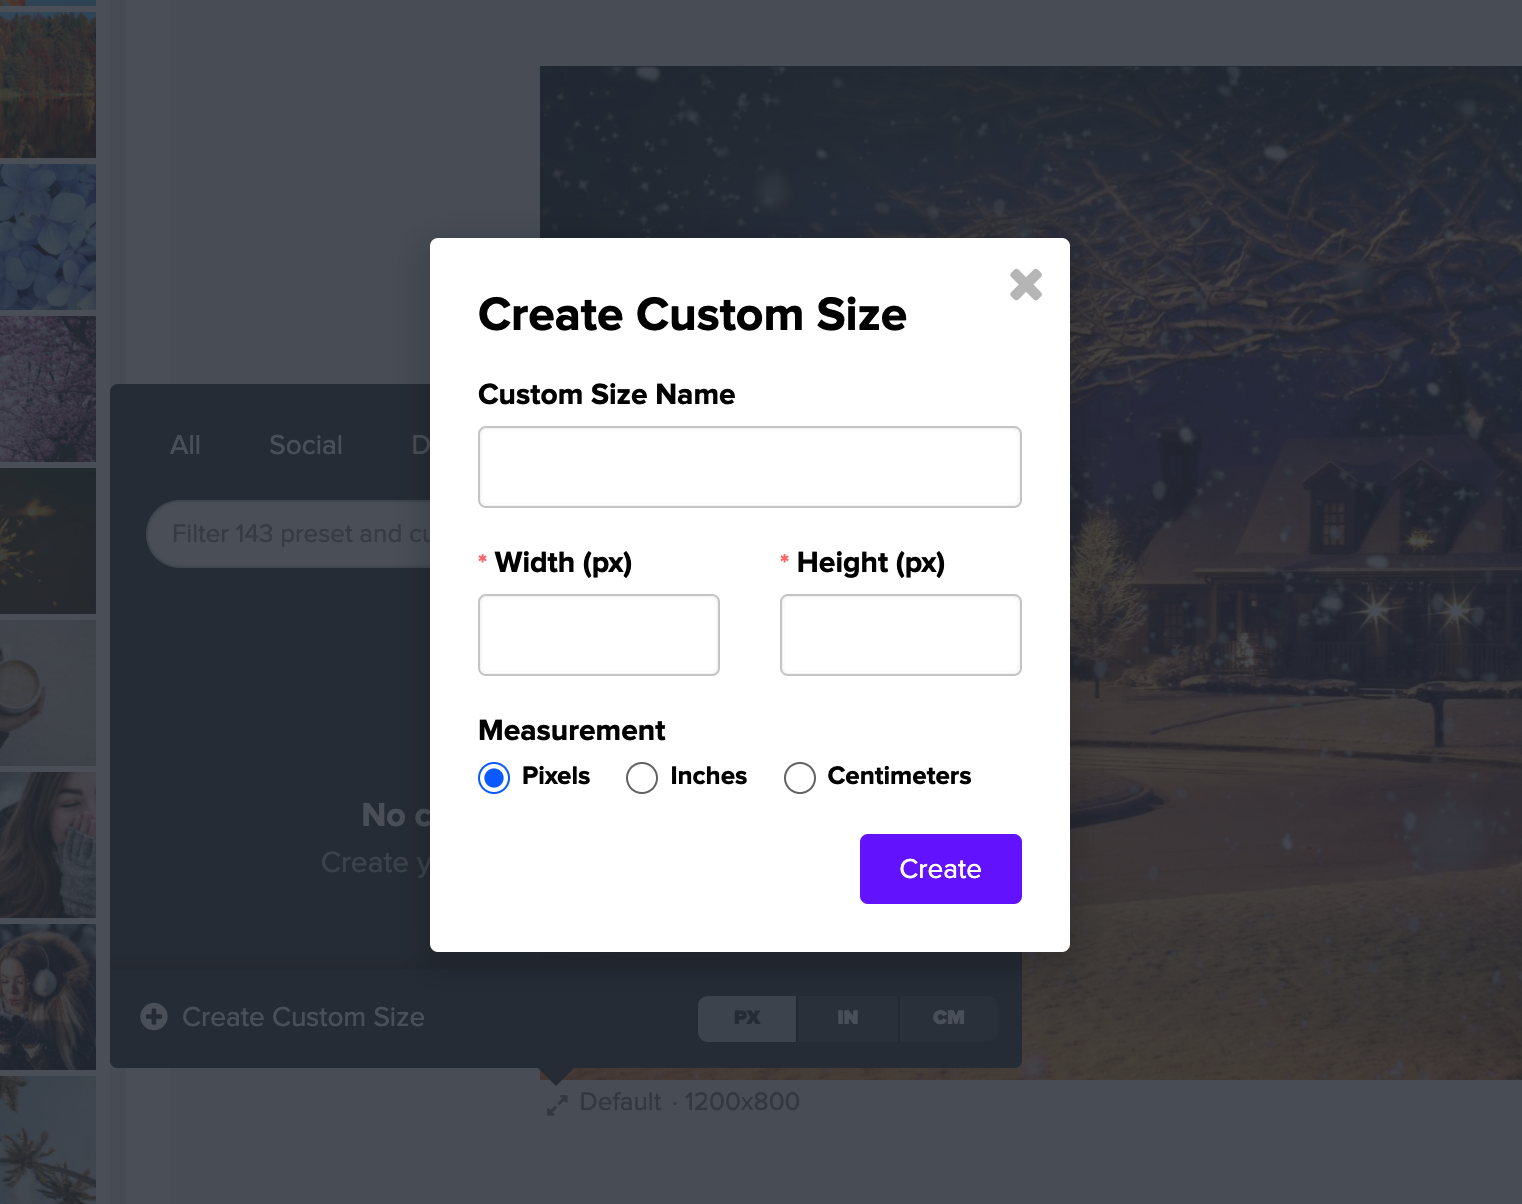Click into the Height (px) input

tap(901, 635)
